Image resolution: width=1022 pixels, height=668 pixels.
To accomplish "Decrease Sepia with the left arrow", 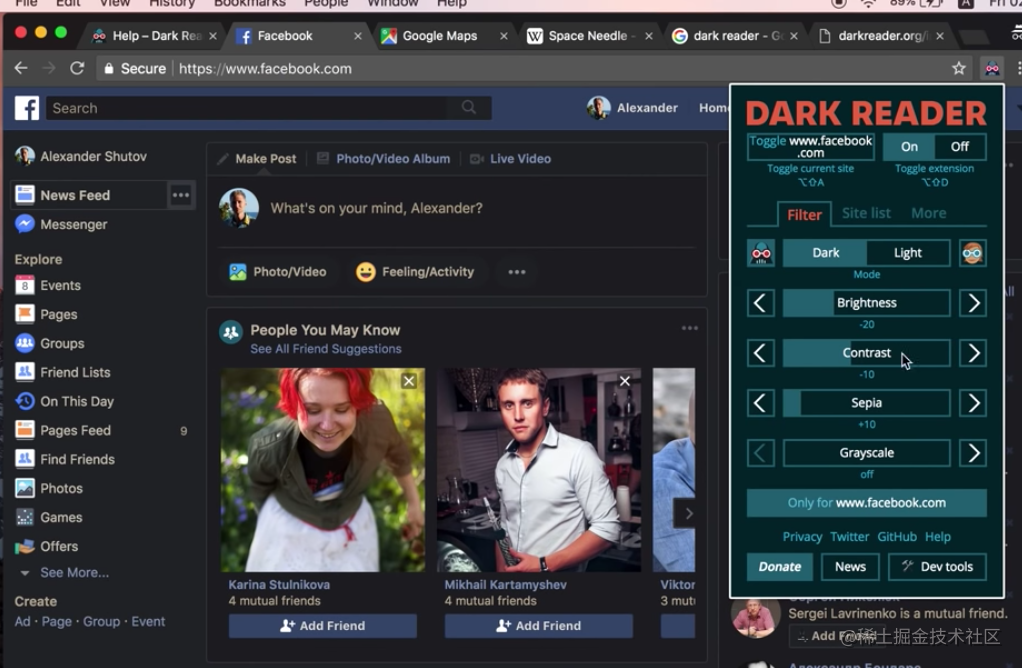I will pyautogui.click(x=760, y=403).
